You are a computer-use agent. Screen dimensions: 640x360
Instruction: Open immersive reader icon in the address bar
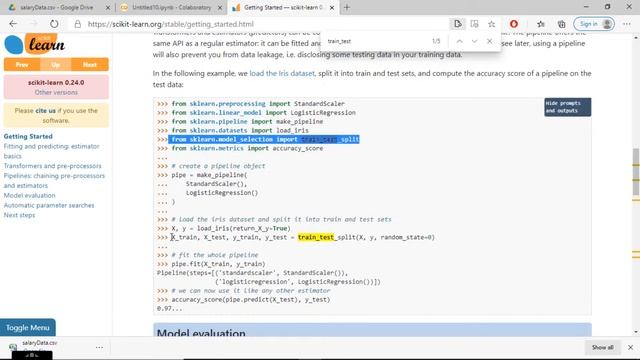tap(474, 24)
